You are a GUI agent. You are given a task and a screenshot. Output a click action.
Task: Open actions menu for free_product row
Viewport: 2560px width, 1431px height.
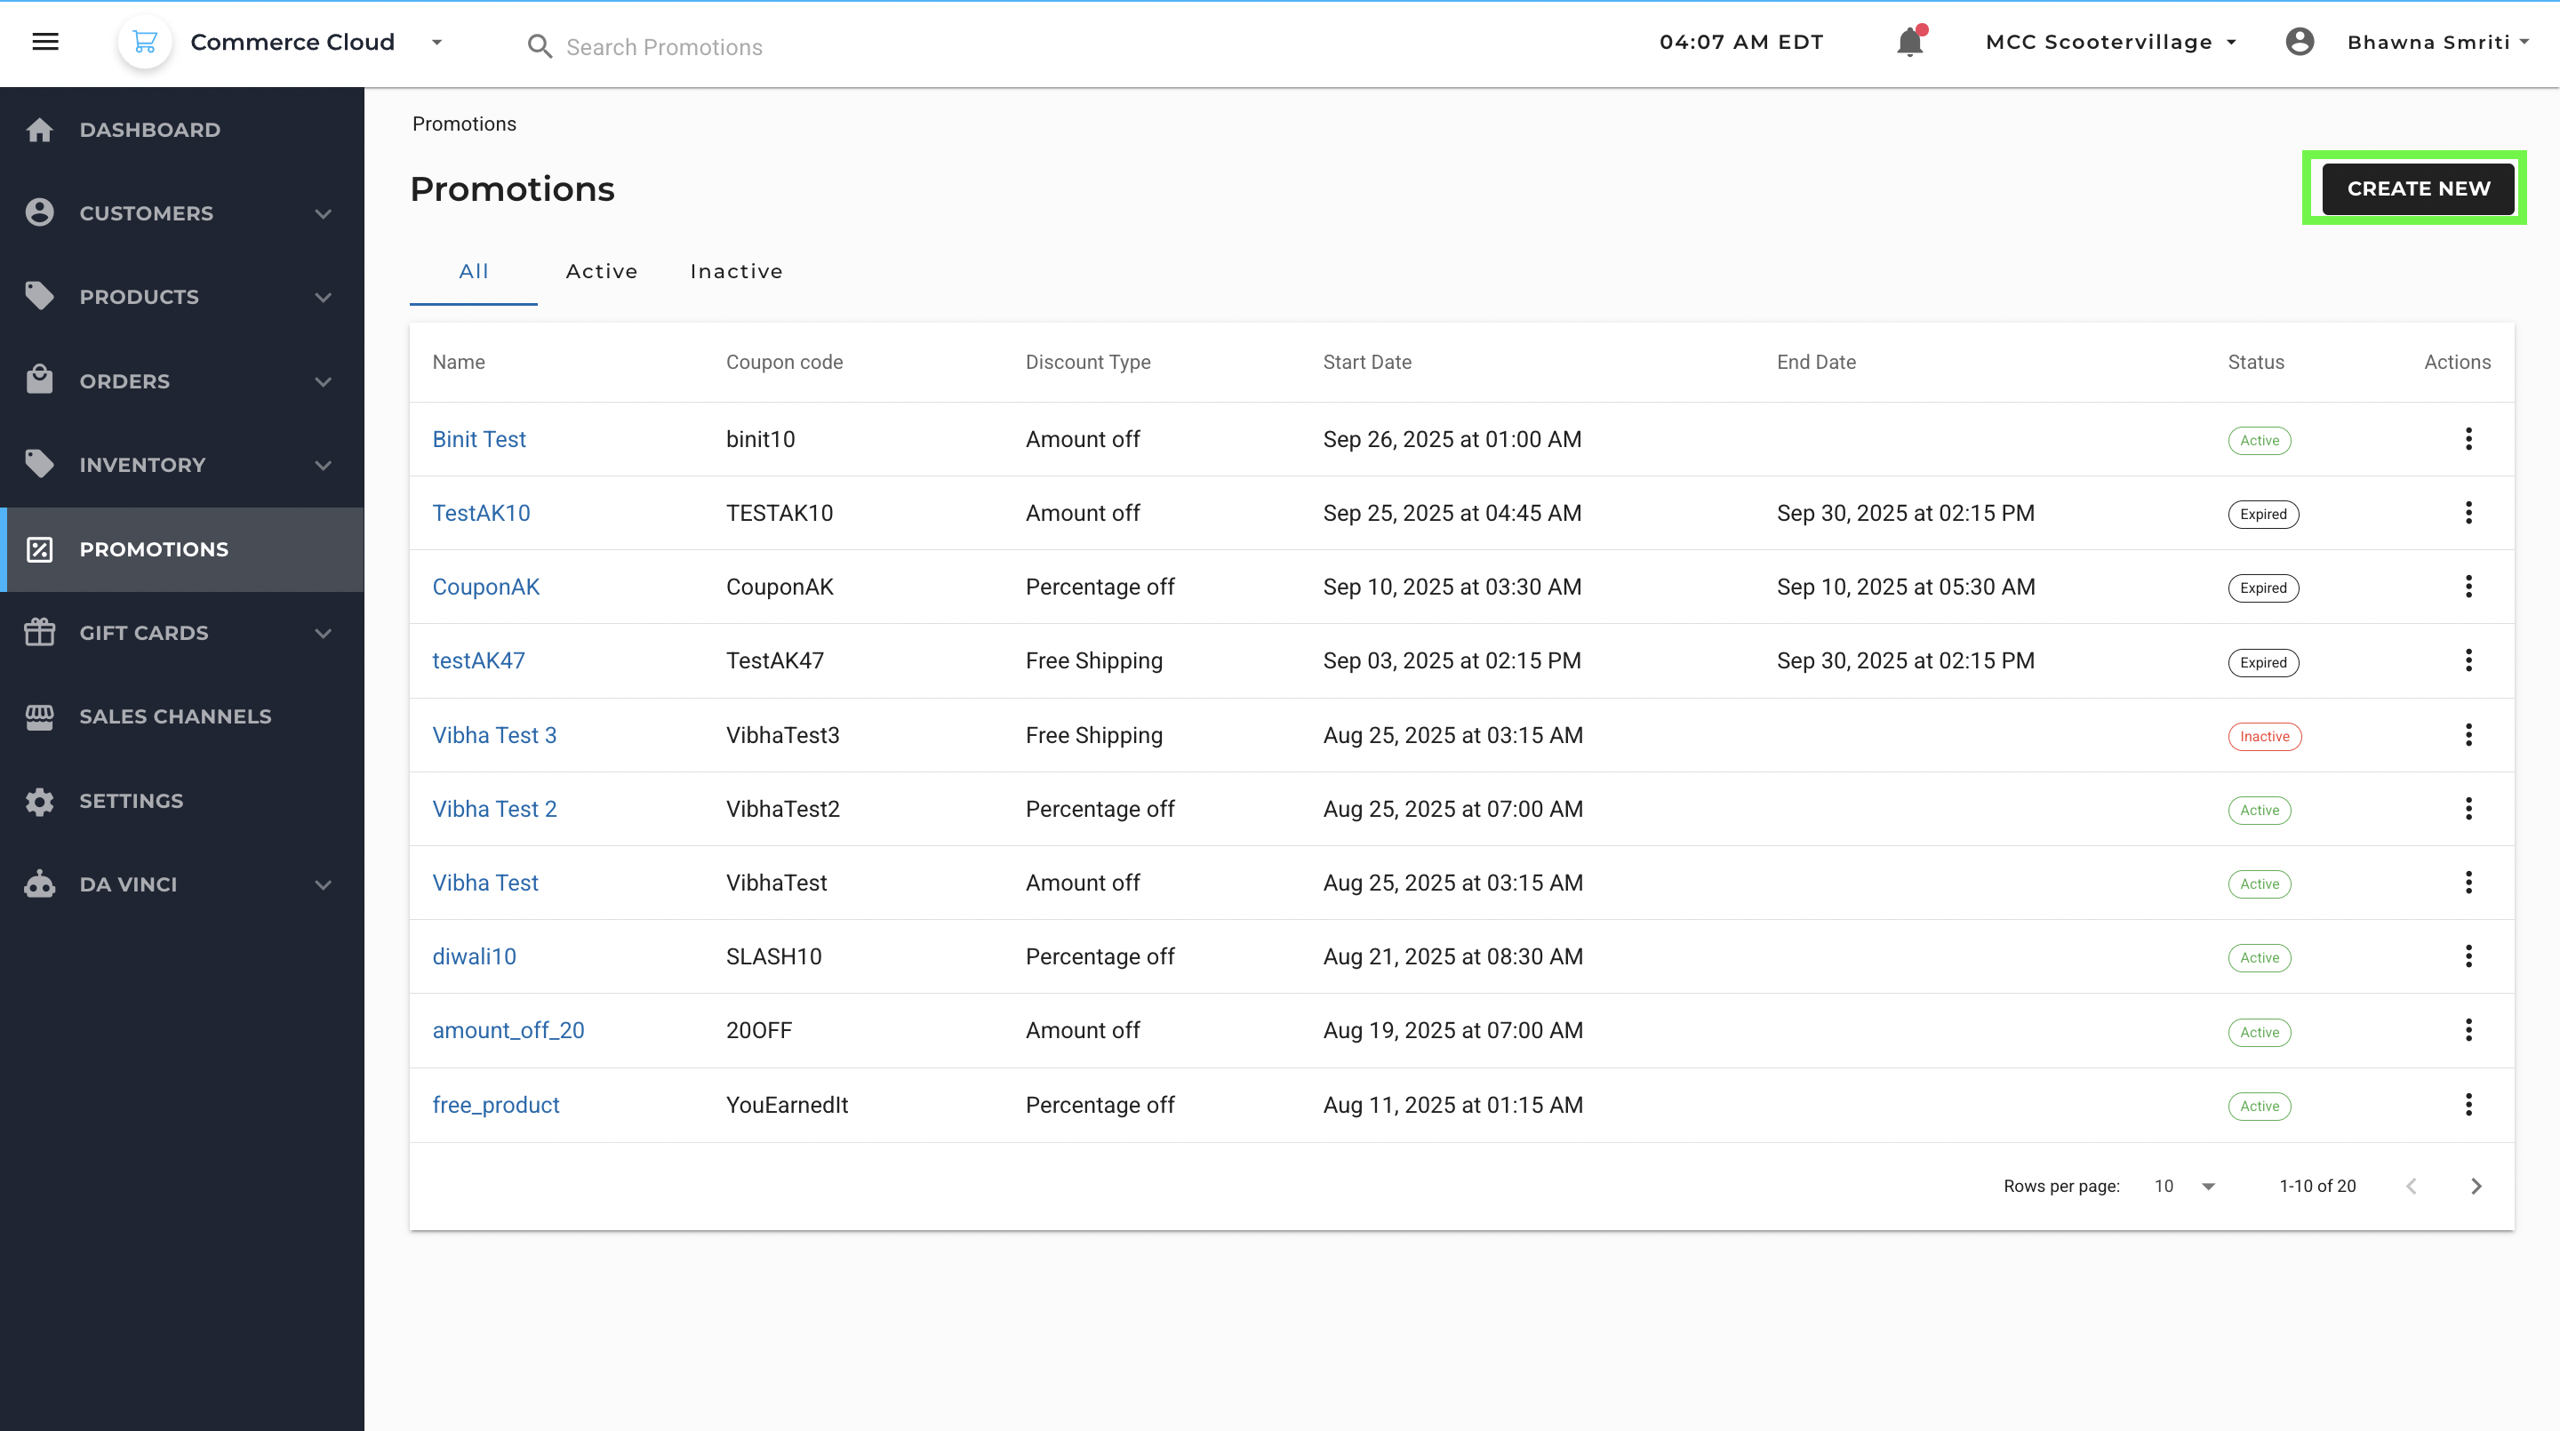2468,1105
